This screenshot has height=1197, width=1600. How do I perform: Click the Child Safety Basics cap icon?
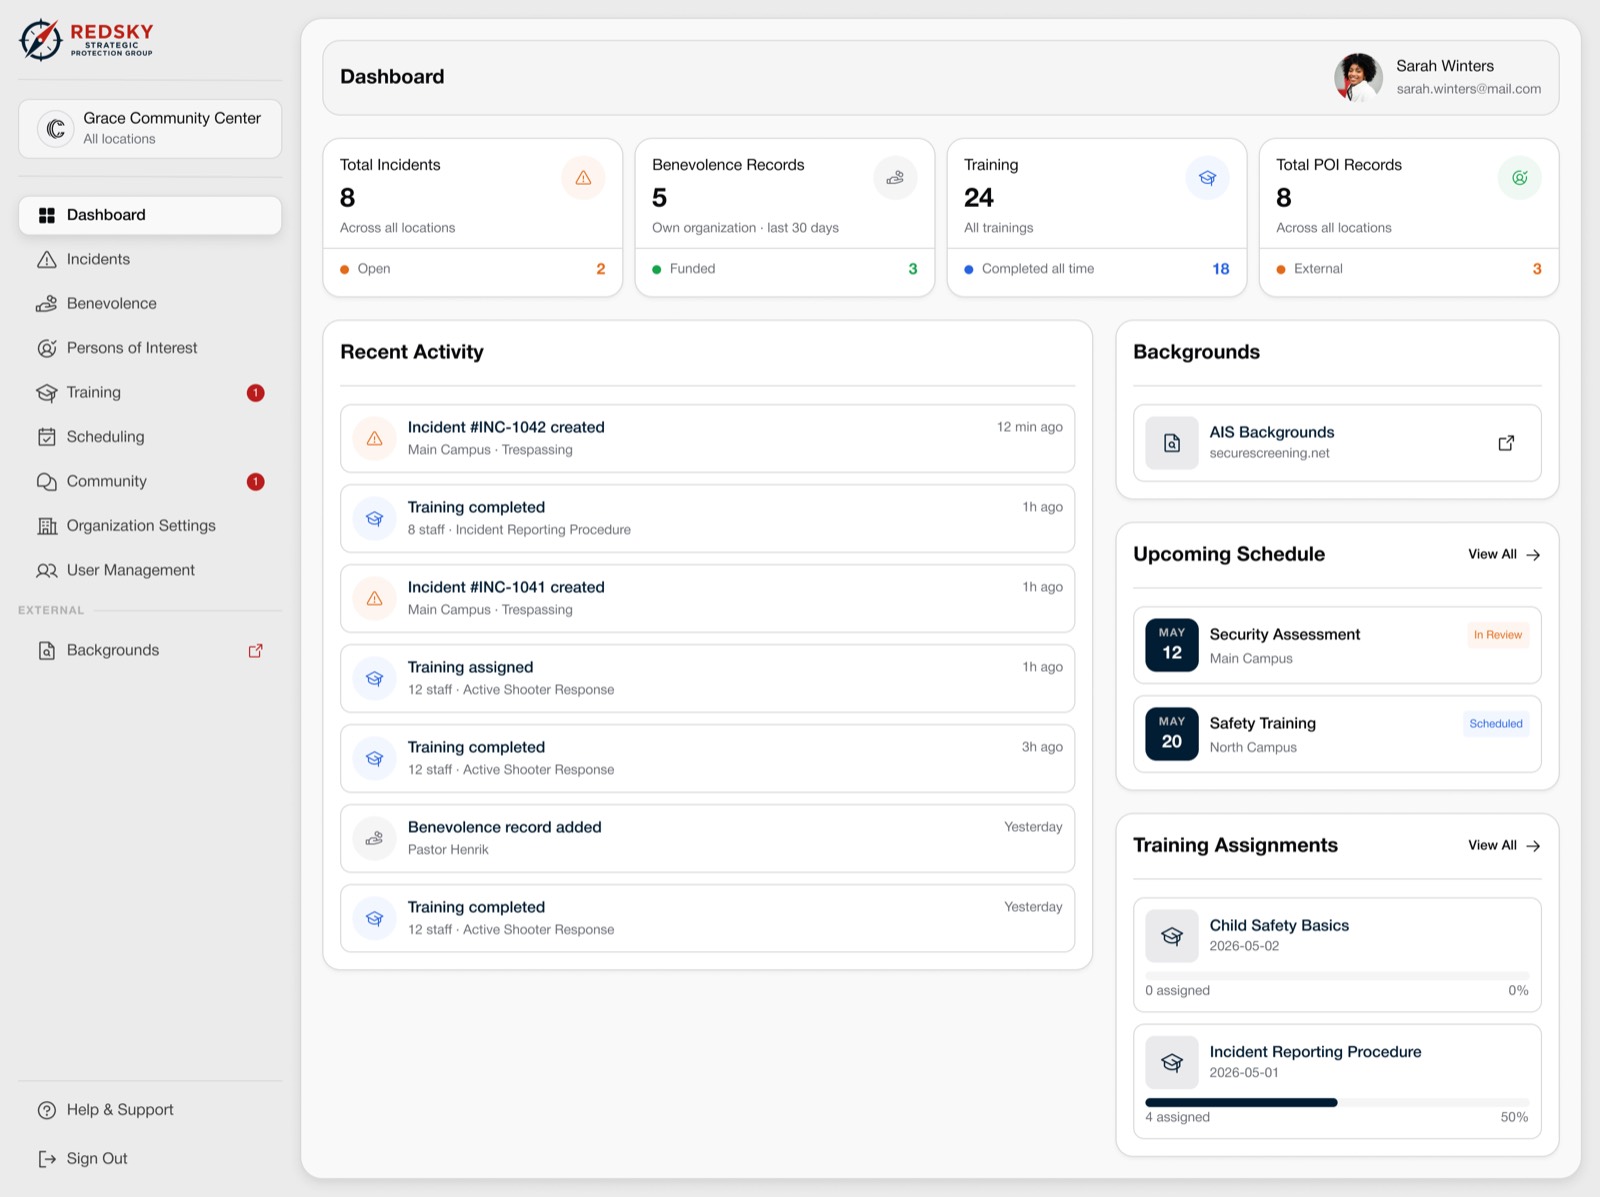tap(1172, 936)
